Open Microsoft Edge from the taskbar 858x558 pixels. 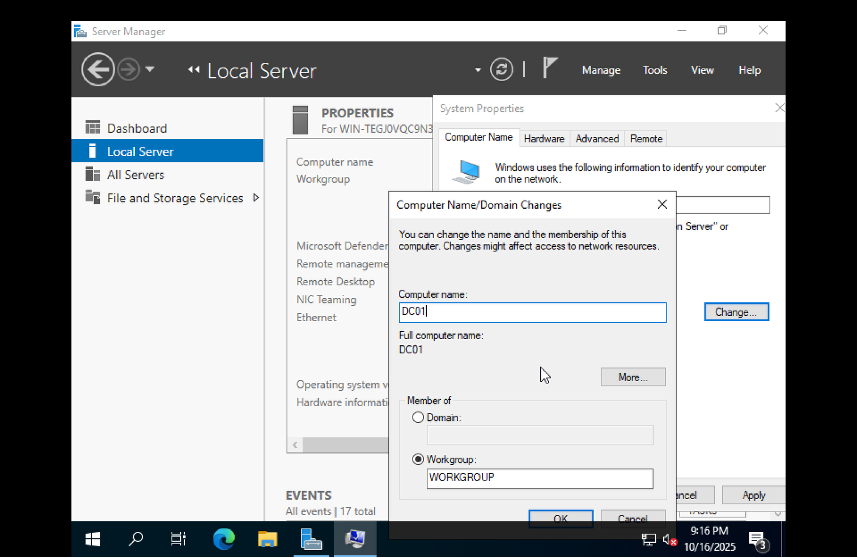(x=223, y=539)
